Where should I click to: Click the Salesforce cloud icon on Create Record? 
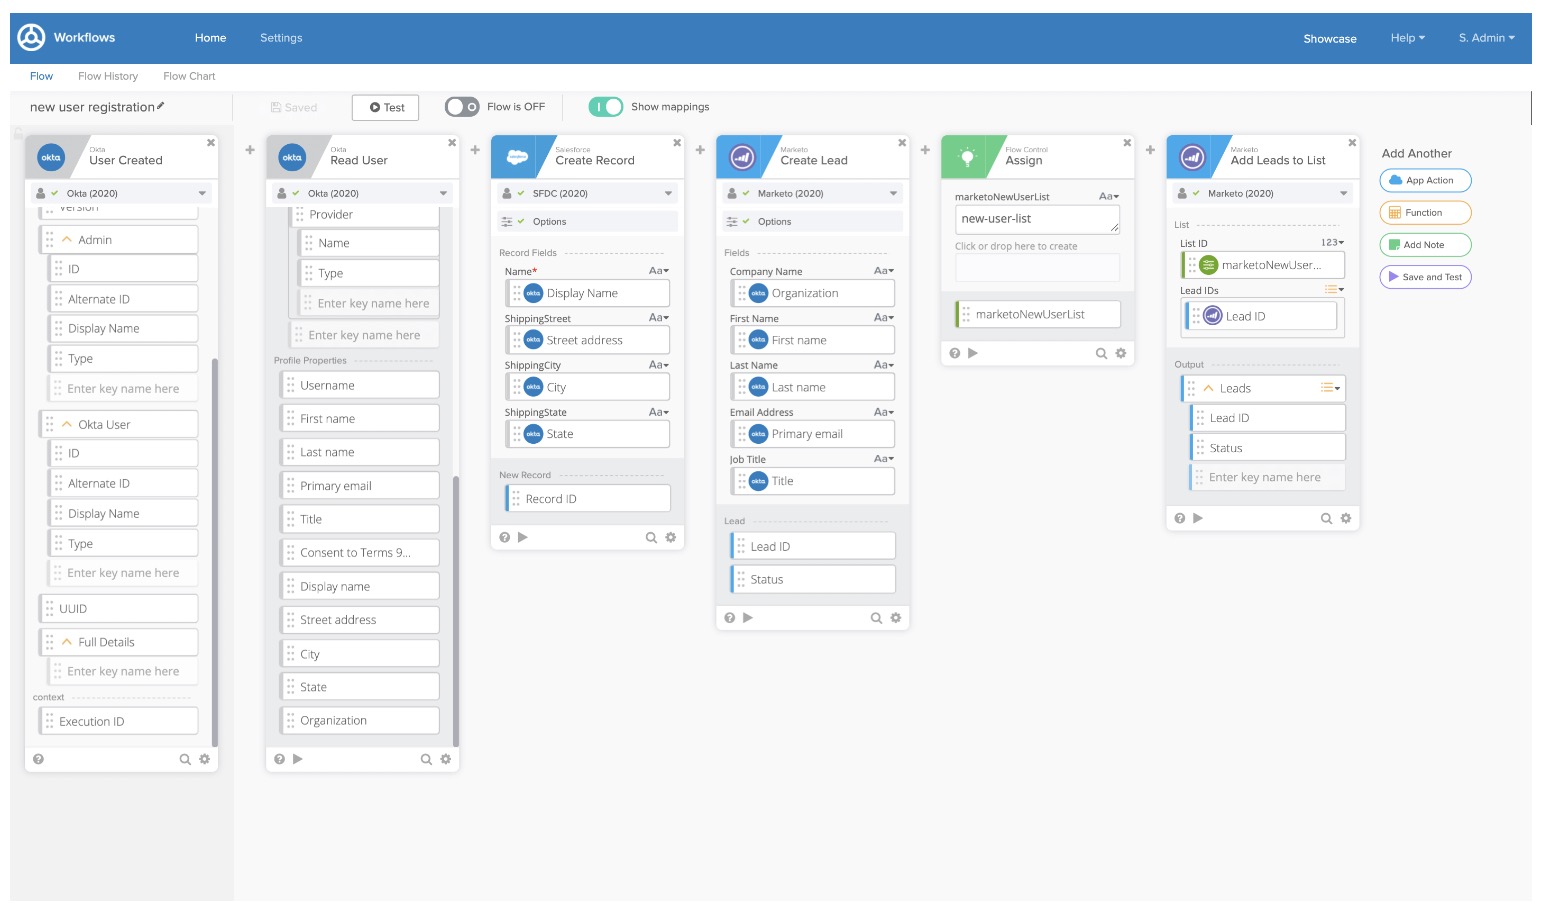point(517,157)
